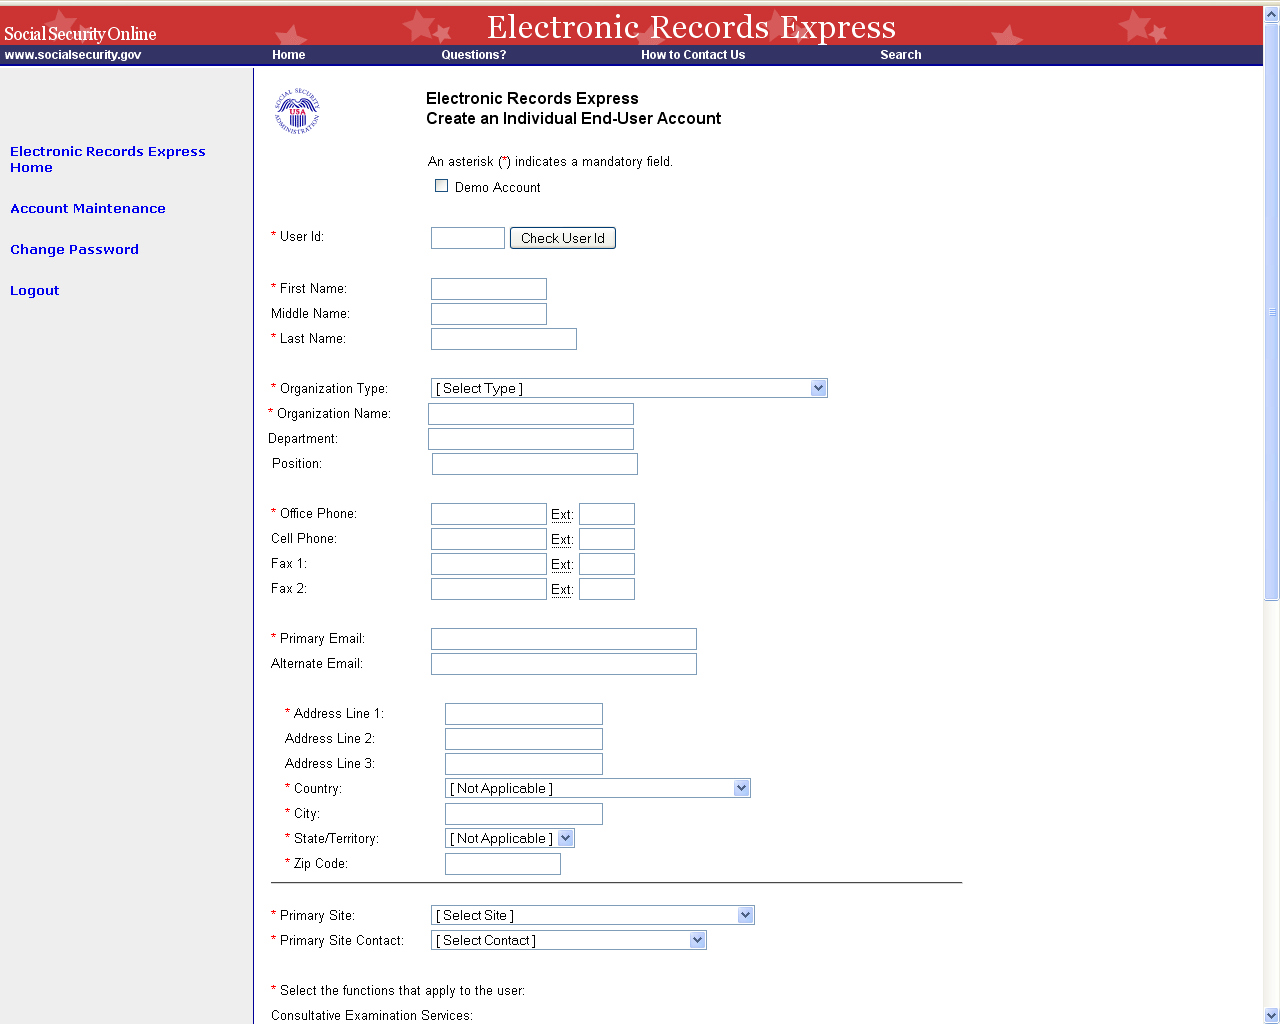
Task: Focus the Fax 2 number field
Action: 489,589
